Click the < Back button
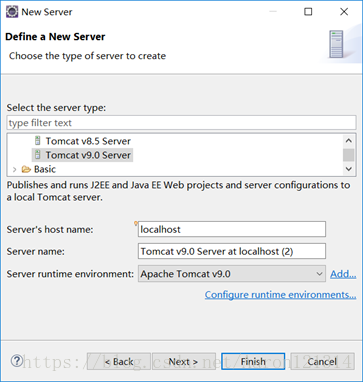Image resolution: width=363 pixels, height=382 pixels. pos(119,362)
